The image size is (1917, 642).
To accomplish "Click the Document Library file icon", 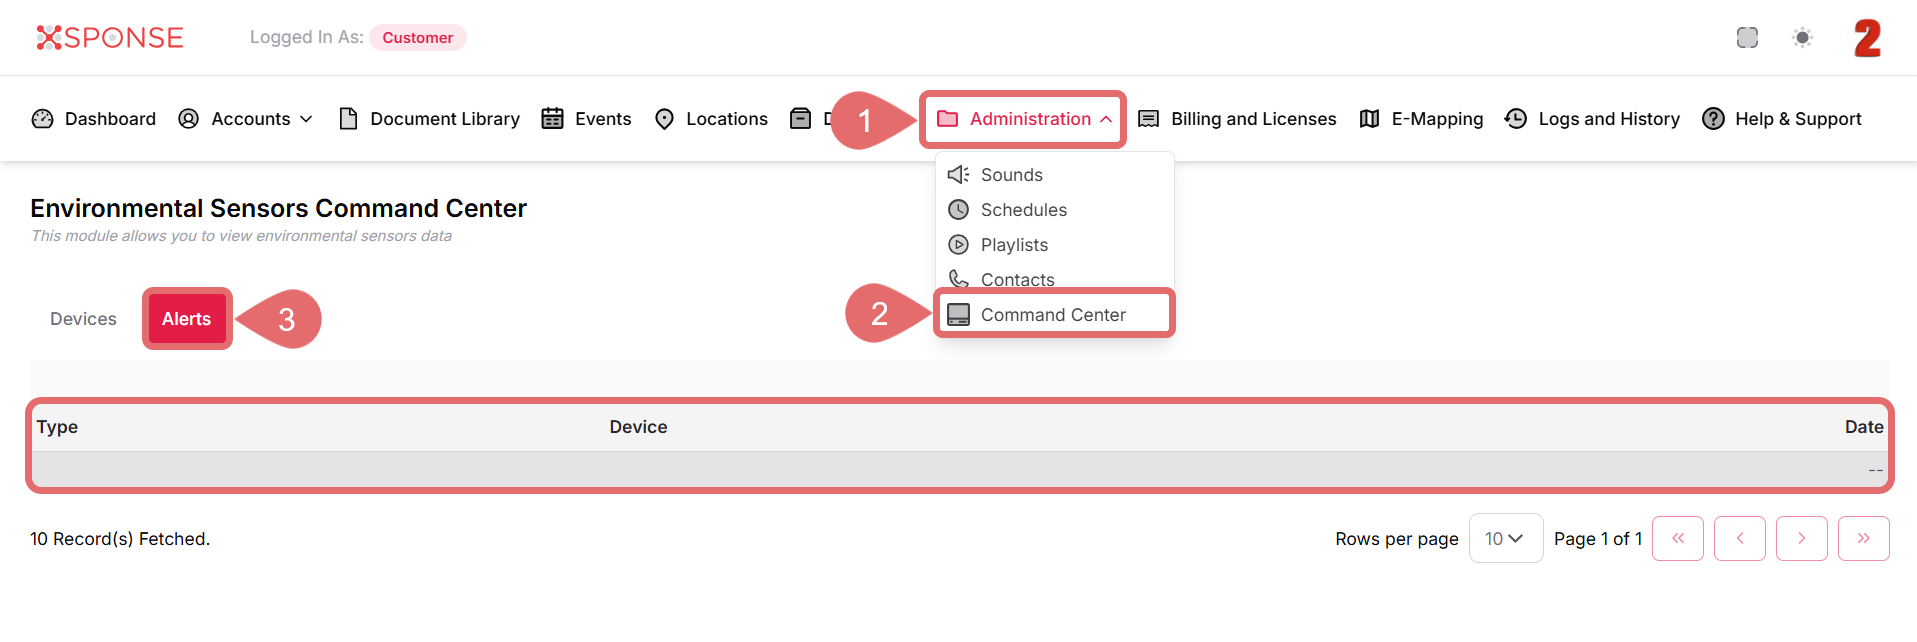I will 348,119.
